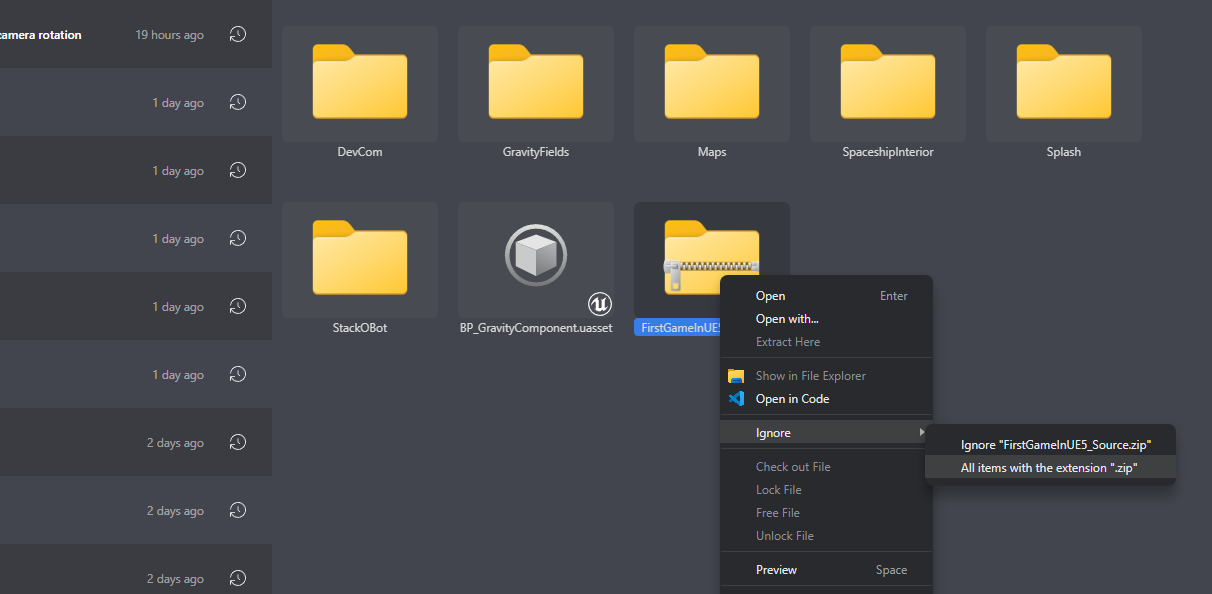
Task: Choose All items with the extension ".zip"
Action: tap(1050, 468)
